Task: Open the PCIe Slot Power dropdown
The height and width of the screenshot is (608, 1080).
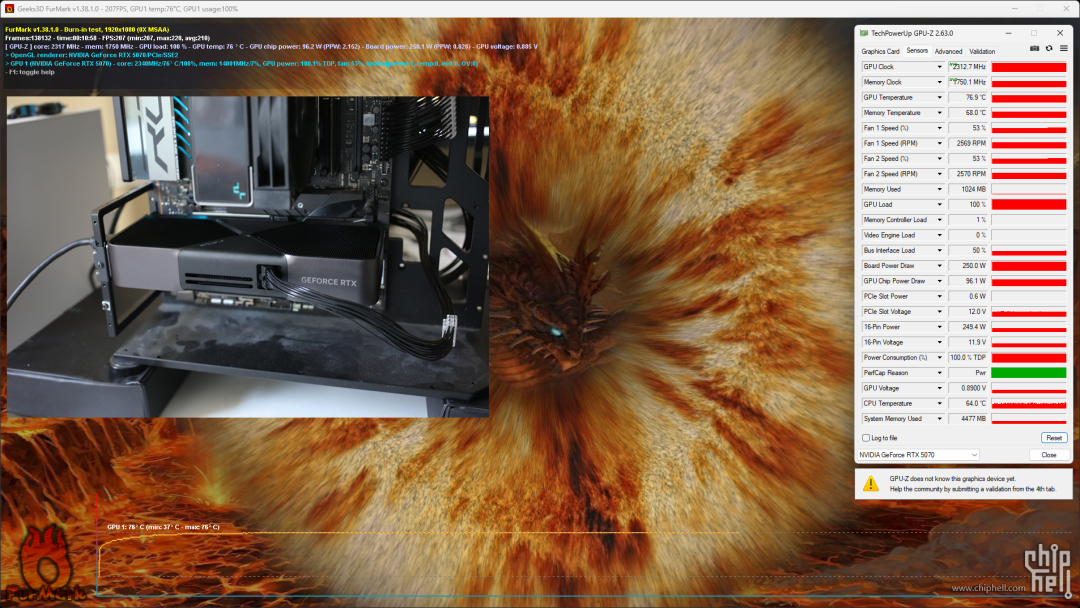Action: [939, 296]
